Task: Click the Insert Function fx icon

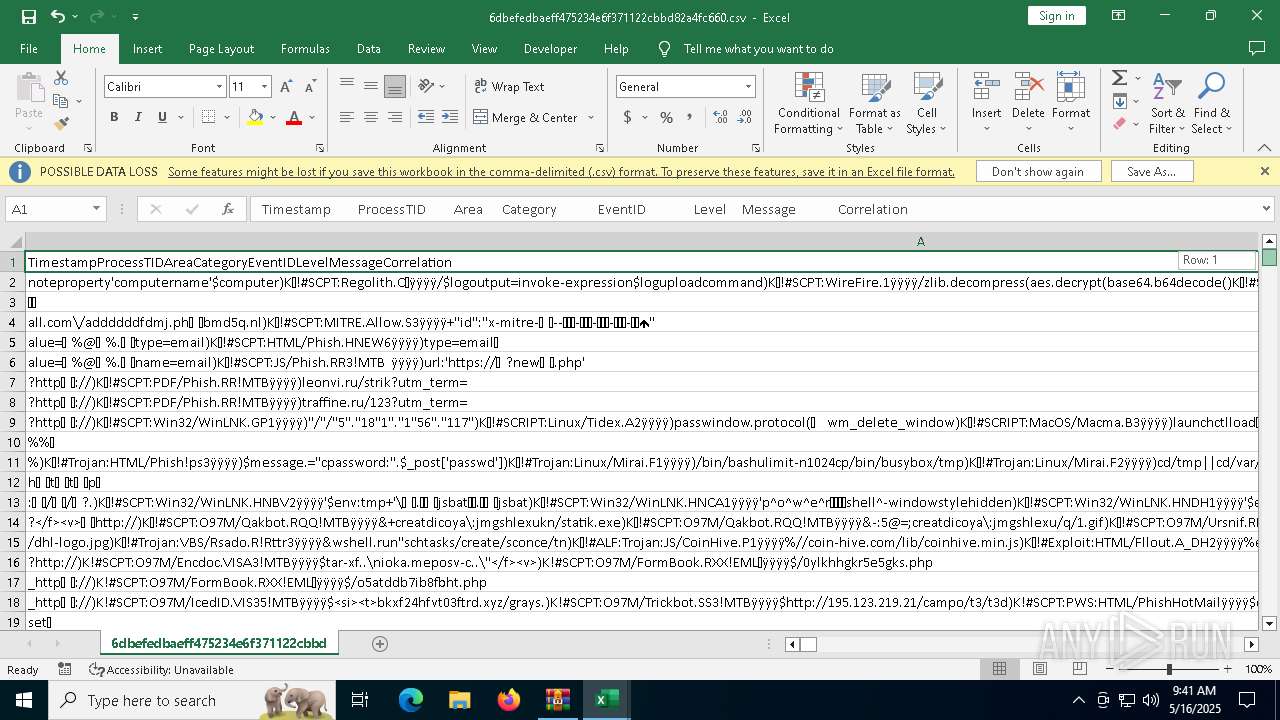Action: [x=228, y=209]
